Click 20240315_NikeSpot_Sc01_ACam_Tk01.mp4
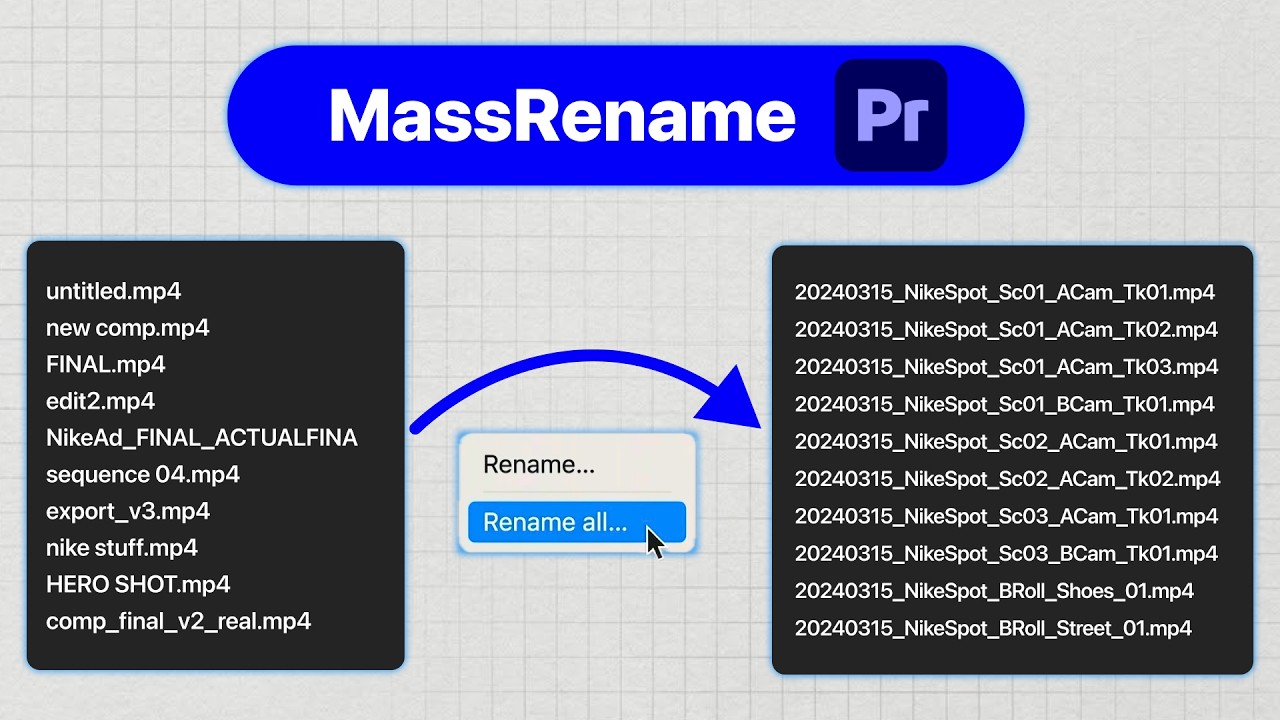 [1005, 292]
